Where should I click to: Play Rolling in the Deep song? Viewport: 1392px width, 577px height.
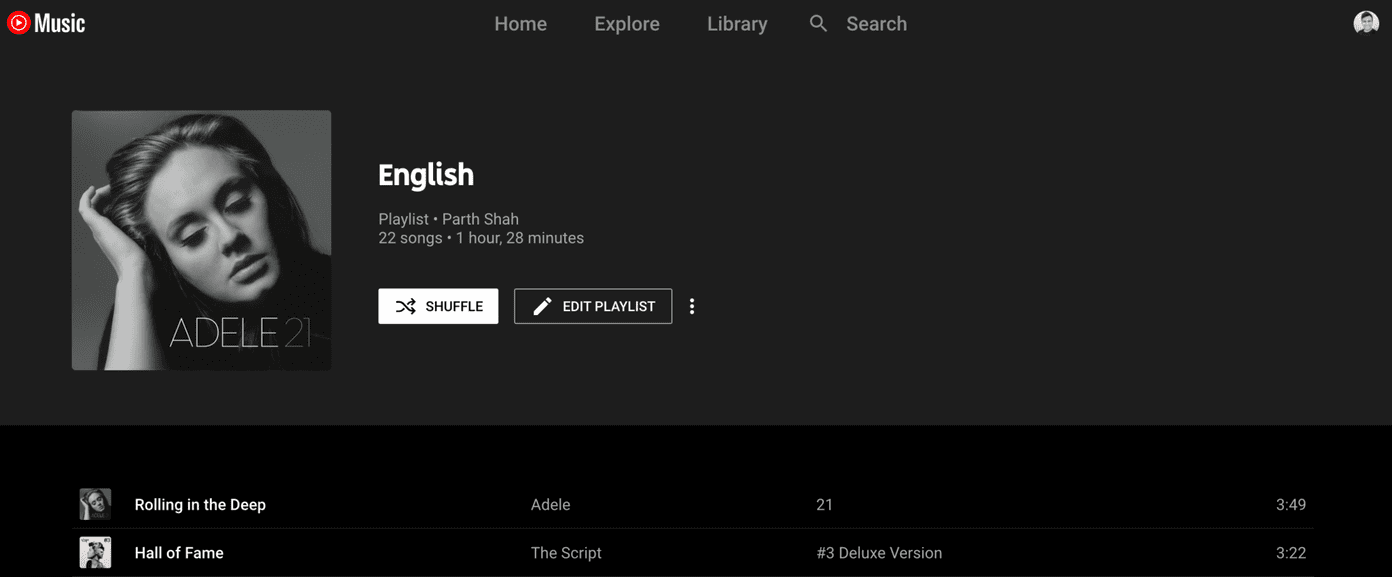(200, 505)
